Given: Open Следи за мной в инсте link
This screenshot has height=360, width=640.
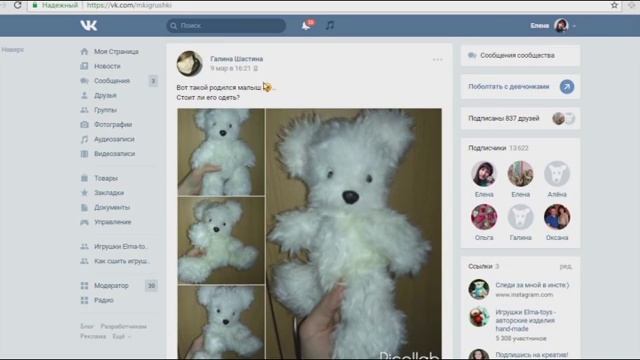Looking at the screenshot, I should pos(532,285).
